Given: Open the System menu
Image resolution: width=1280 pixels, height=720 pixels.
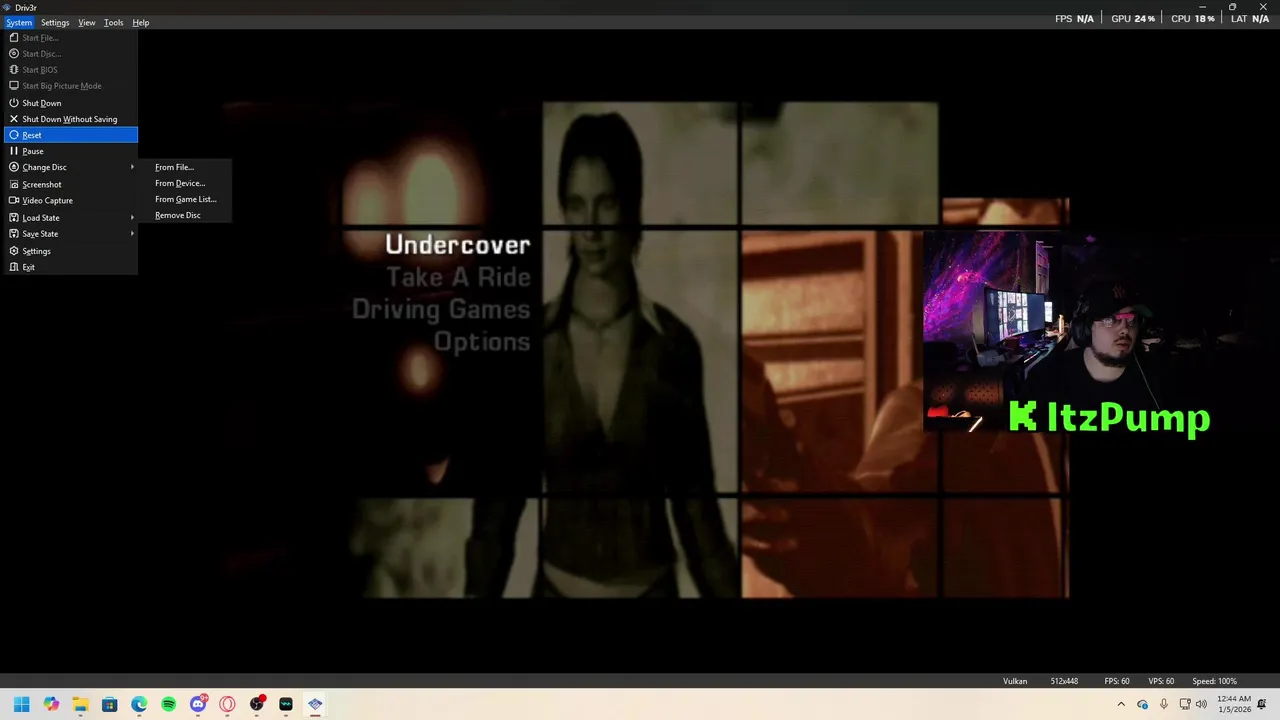Looking at the screenshot, I should pos(19,22).
